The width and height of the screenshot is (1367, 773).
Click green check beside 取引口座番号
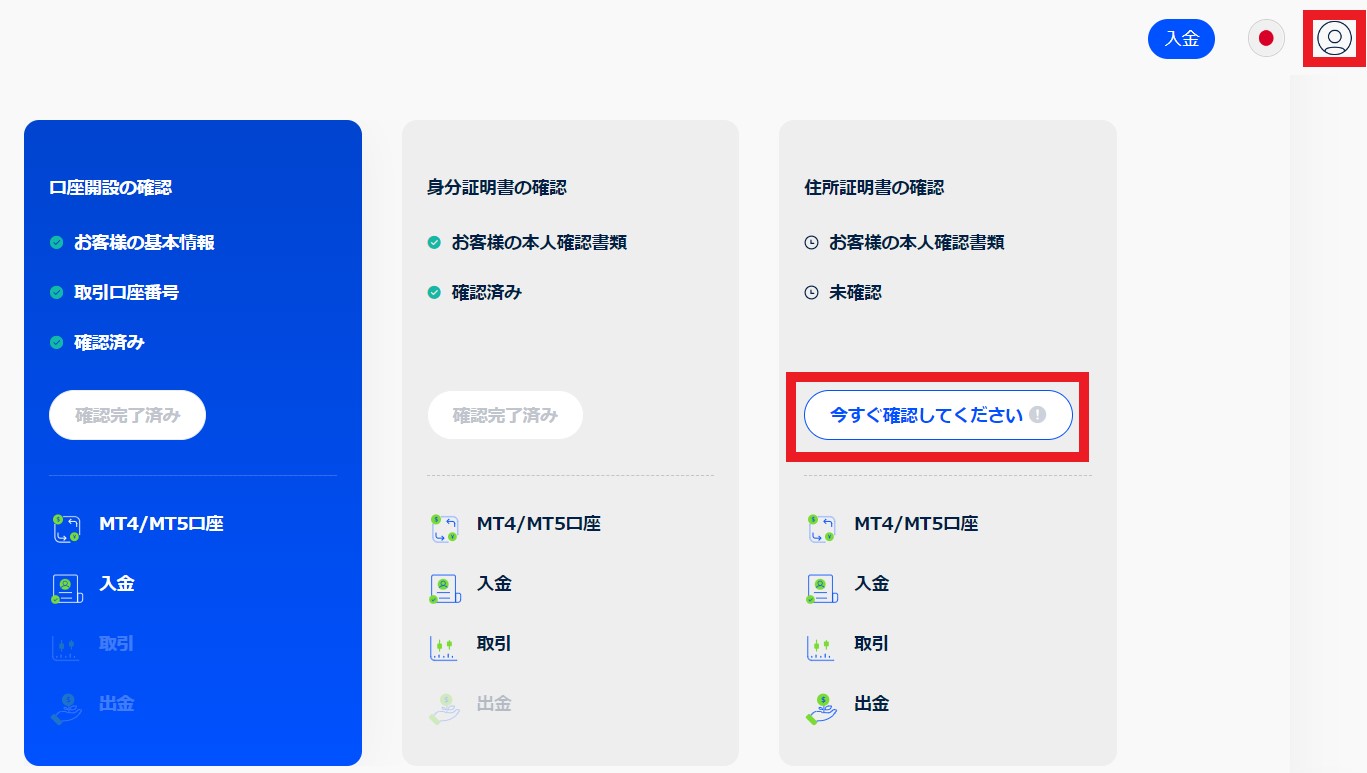57,292
